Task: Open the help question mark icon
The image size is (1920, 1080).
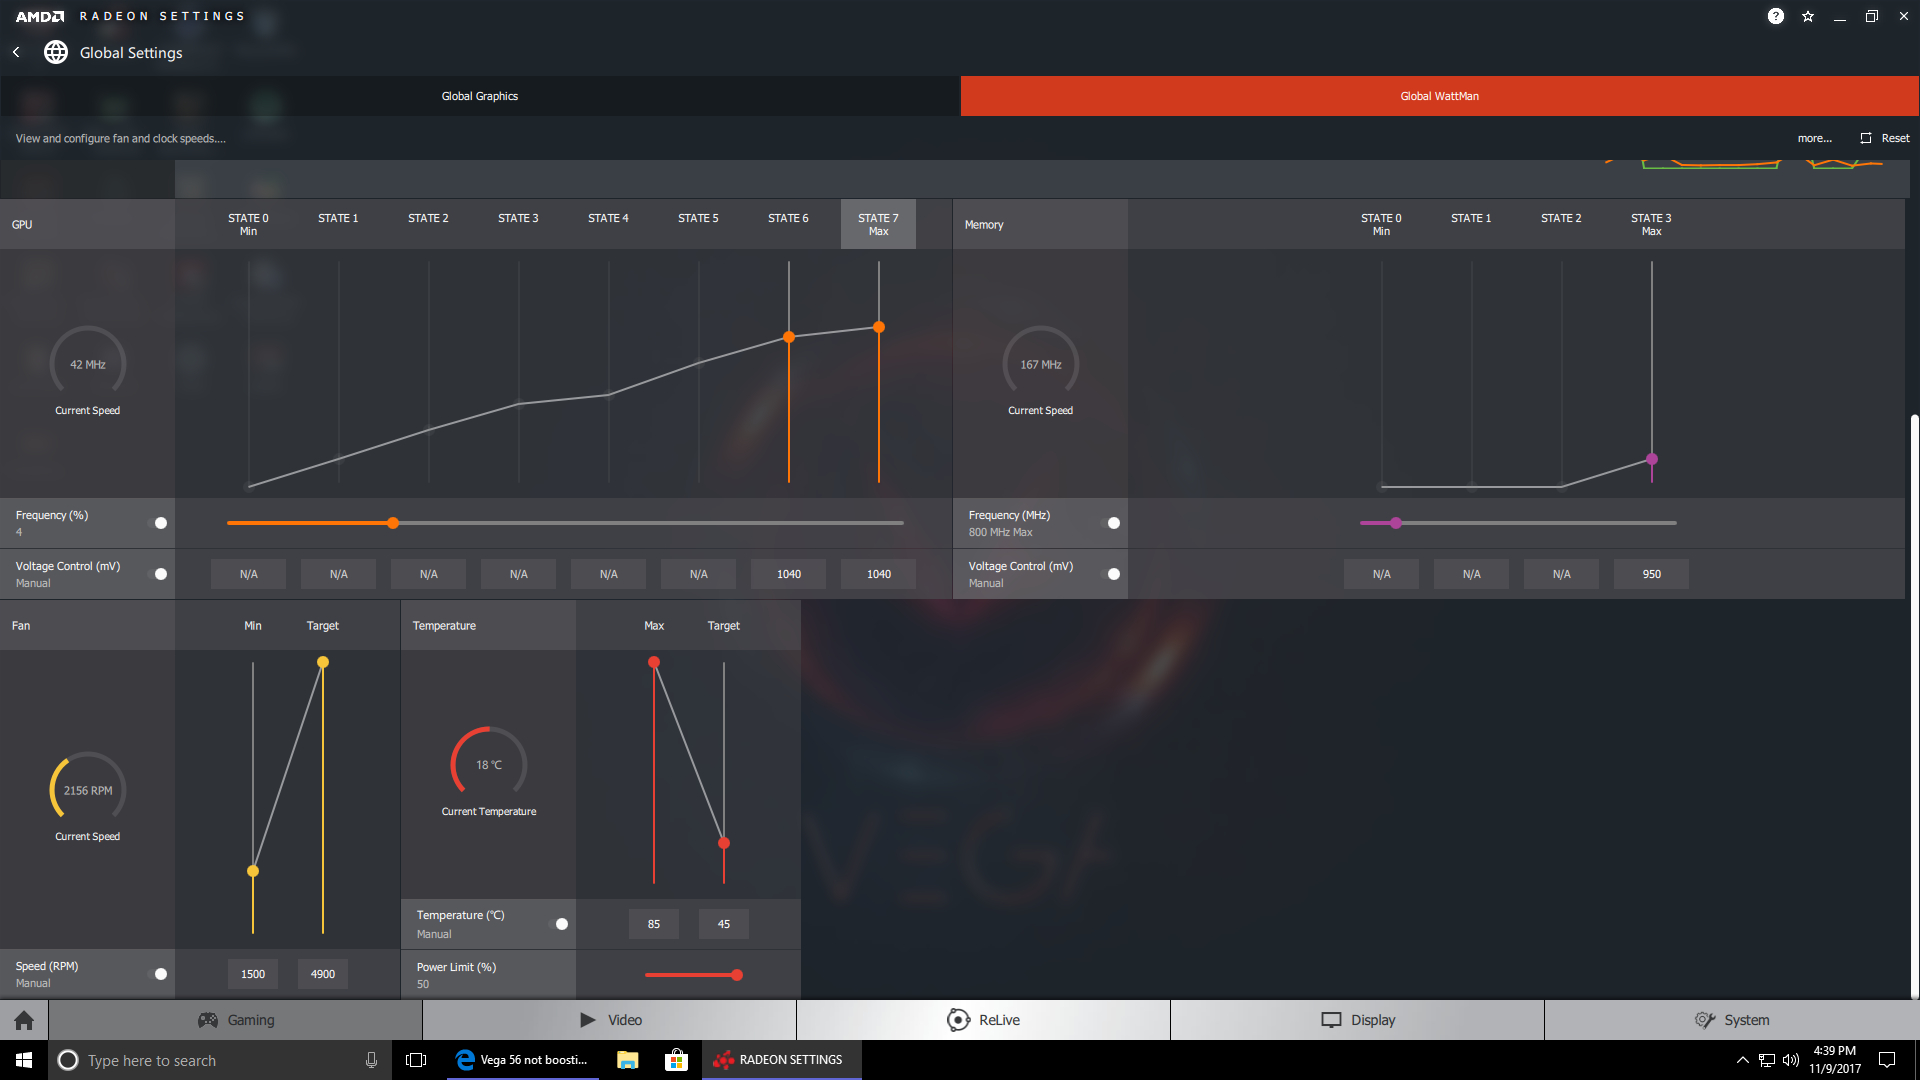Action: [1775, 16]
